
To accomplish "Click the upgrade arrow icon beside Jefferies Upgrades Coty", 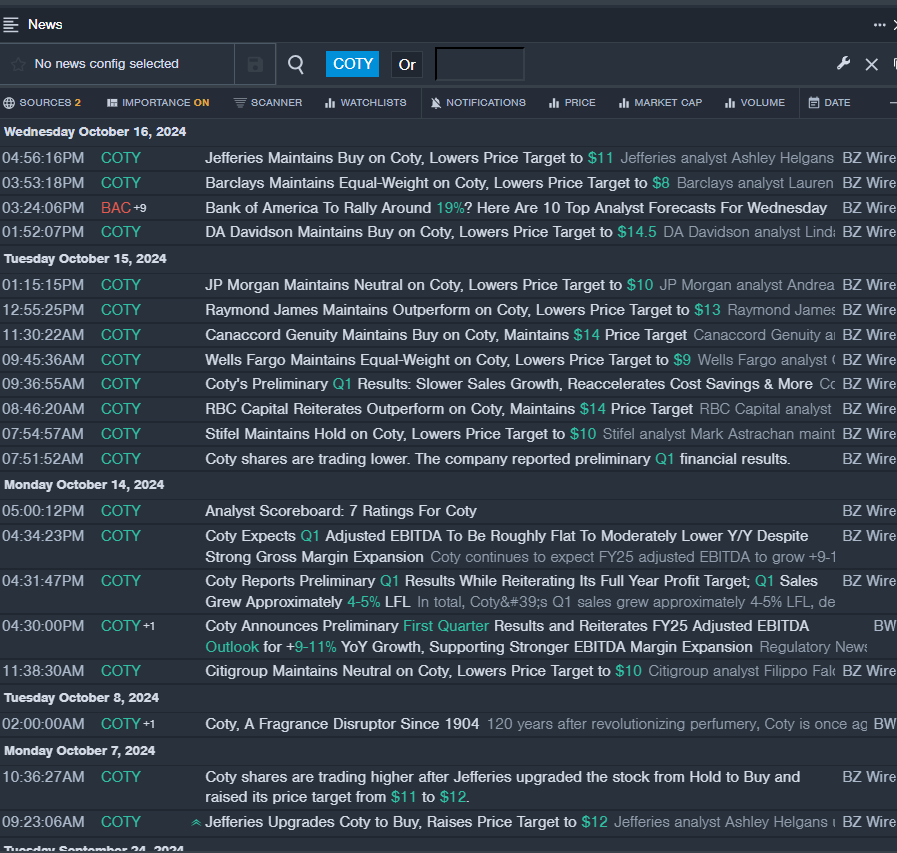I will tap(196, 822).
